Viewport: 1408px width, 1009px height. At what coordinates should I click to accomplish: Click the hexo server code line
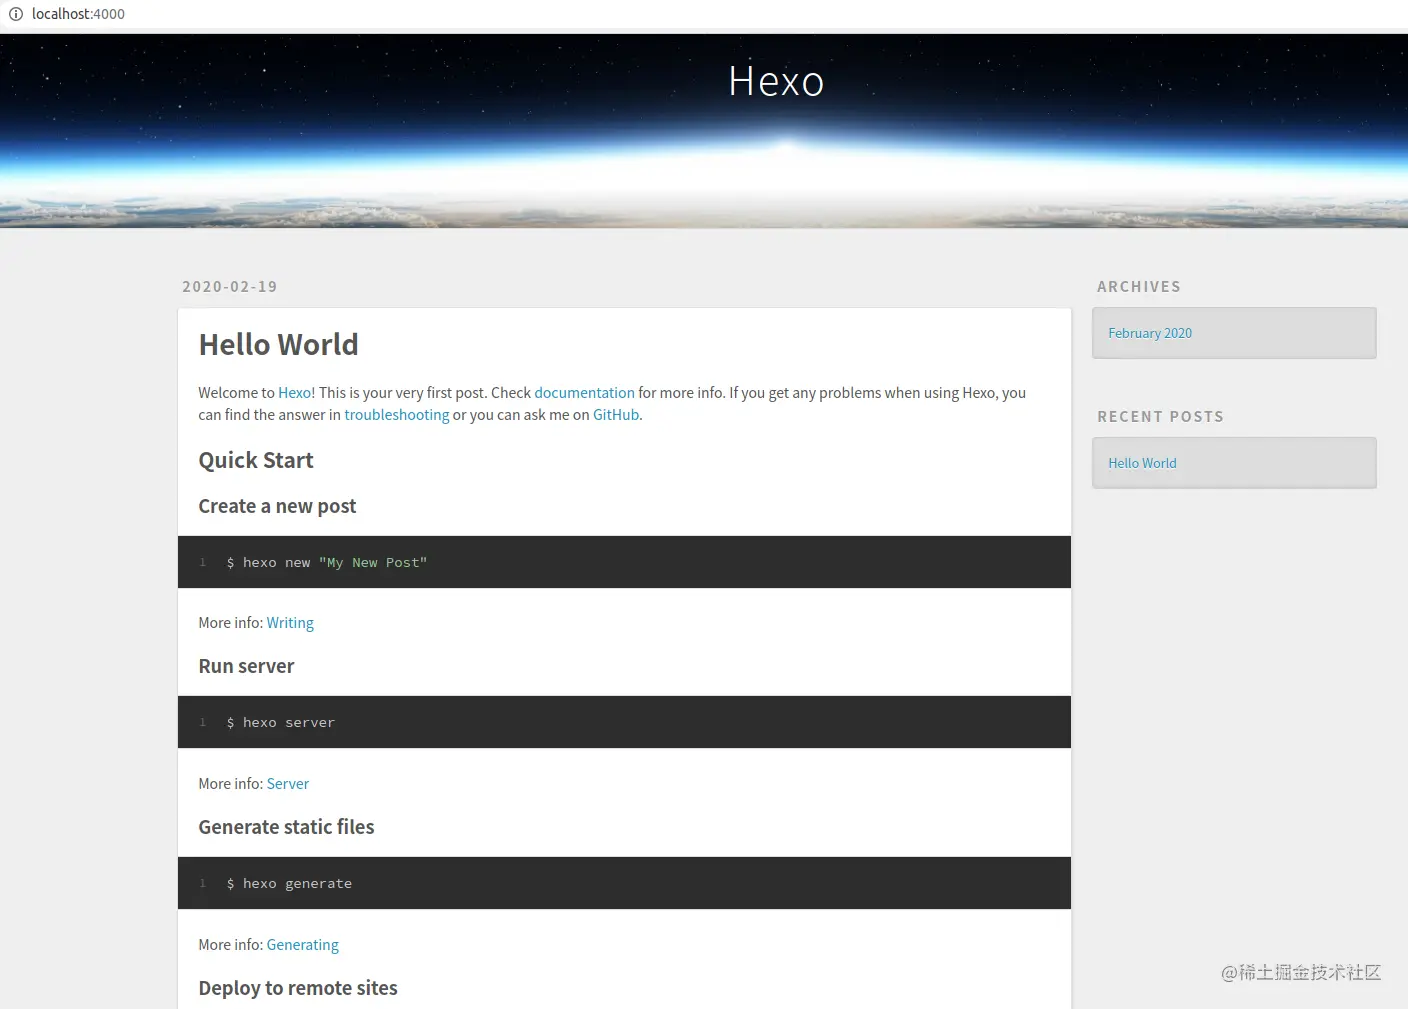280,723
